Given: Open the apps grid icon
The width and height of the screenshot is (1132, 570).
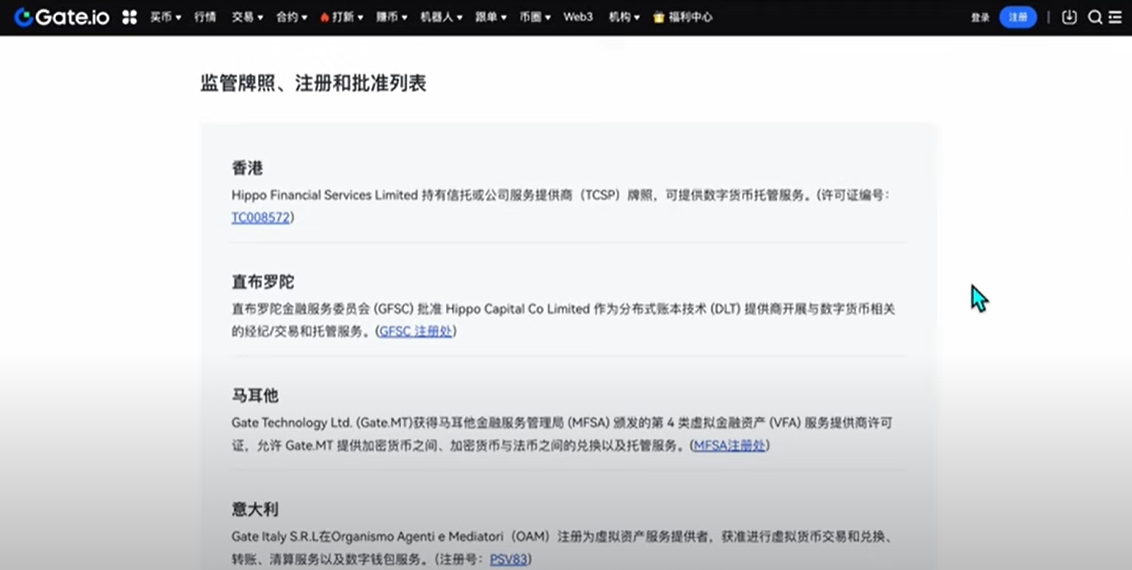Looking at the screenshot, I should (129, 17).
